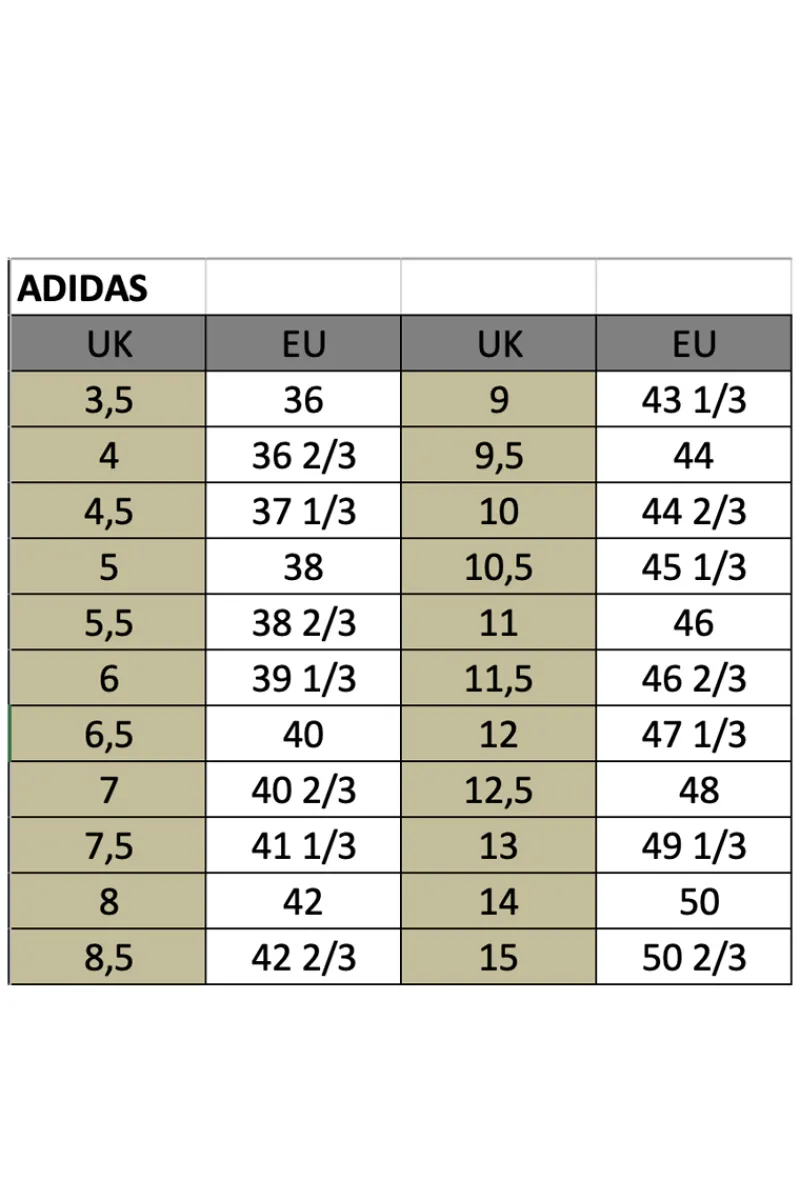Select the UK 9 cell
Image resolution: width=800 pixels, height=1200 pixels.
pyautogui.click(x=498, y=400)
